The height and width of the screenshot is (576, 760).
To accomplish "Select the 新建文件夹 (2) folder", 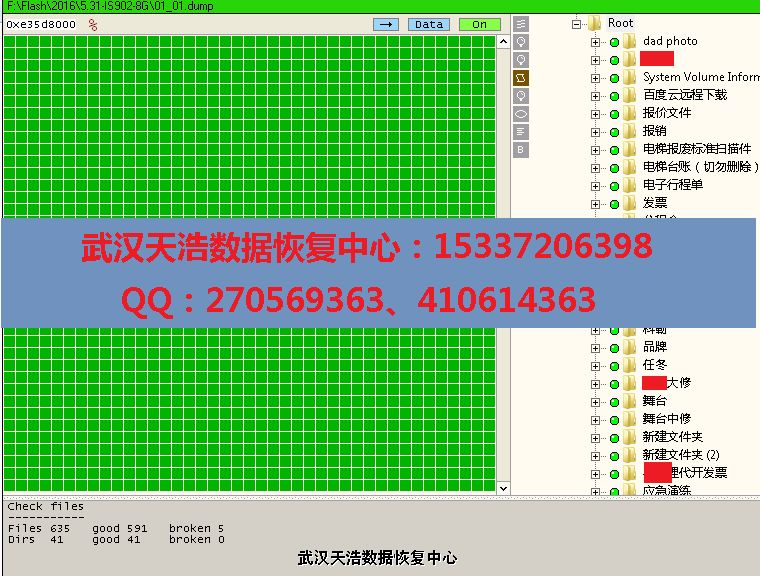I will click(x=694, y=455).
